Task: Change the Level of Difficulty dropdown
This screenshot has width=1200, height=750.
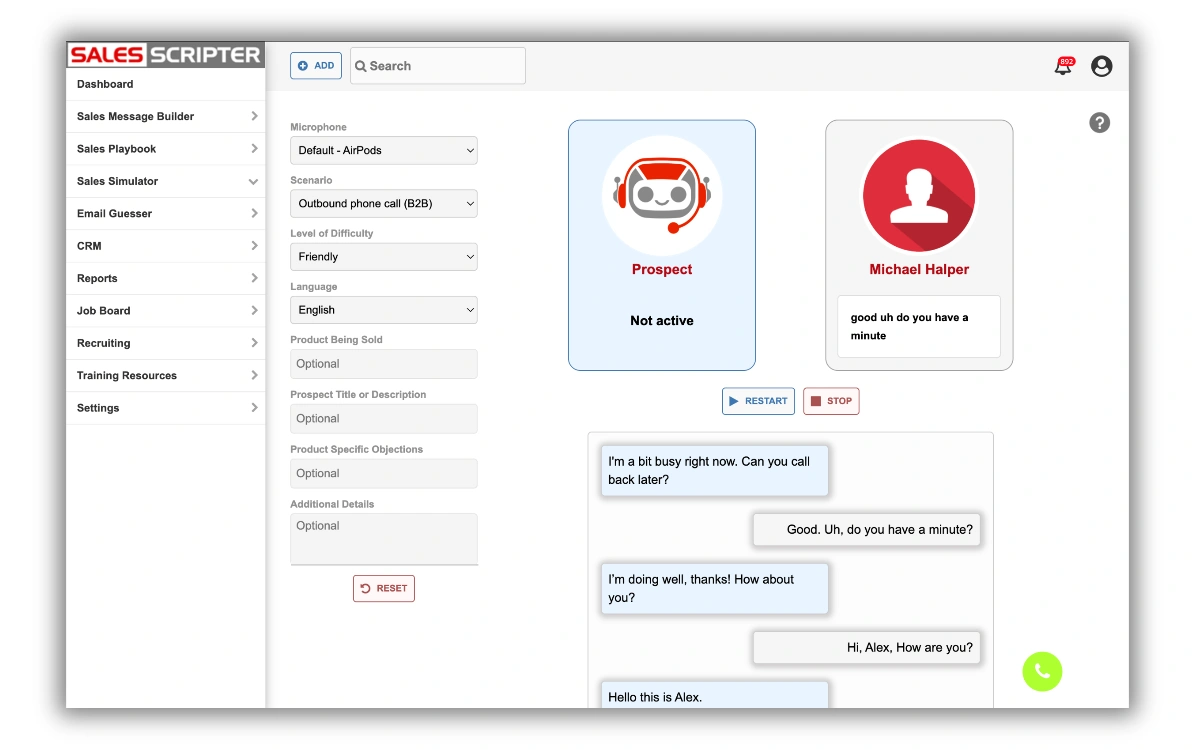Action: (384, 257)
